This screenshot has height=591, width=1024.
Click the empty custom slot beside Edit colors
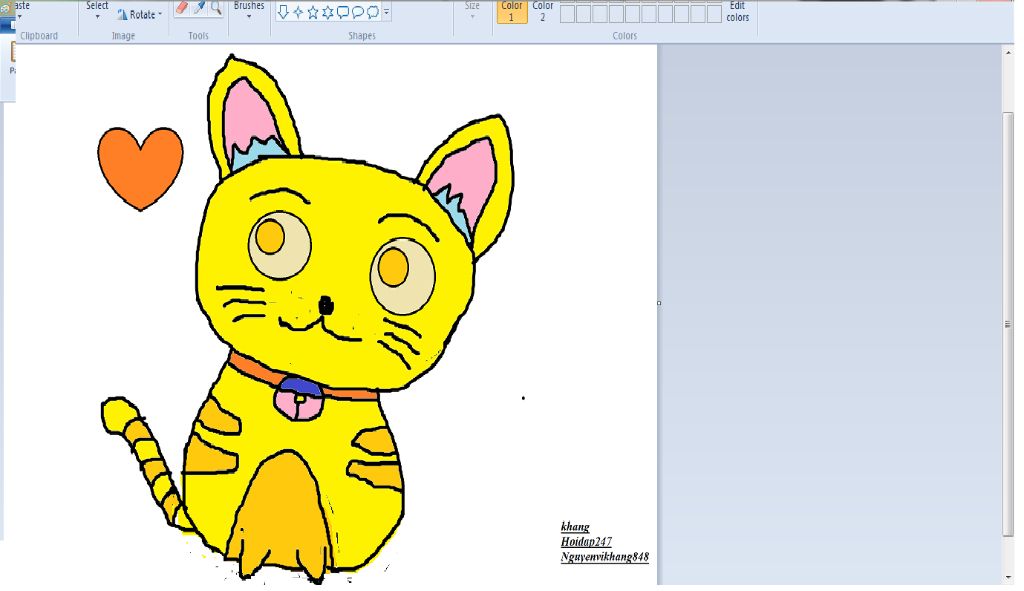tap(714, 14)
